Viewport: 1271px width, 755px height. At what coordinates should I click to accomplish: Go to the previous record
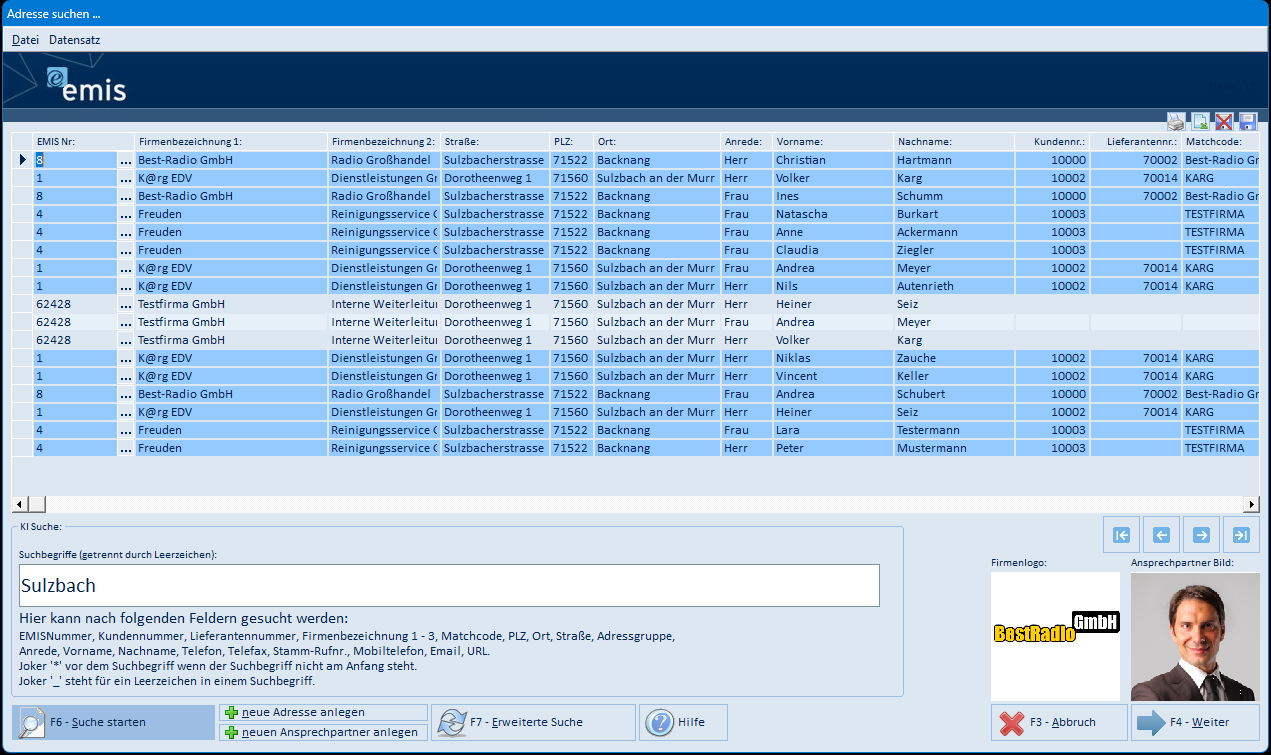pyautogui.click(x=1162, y=535)
